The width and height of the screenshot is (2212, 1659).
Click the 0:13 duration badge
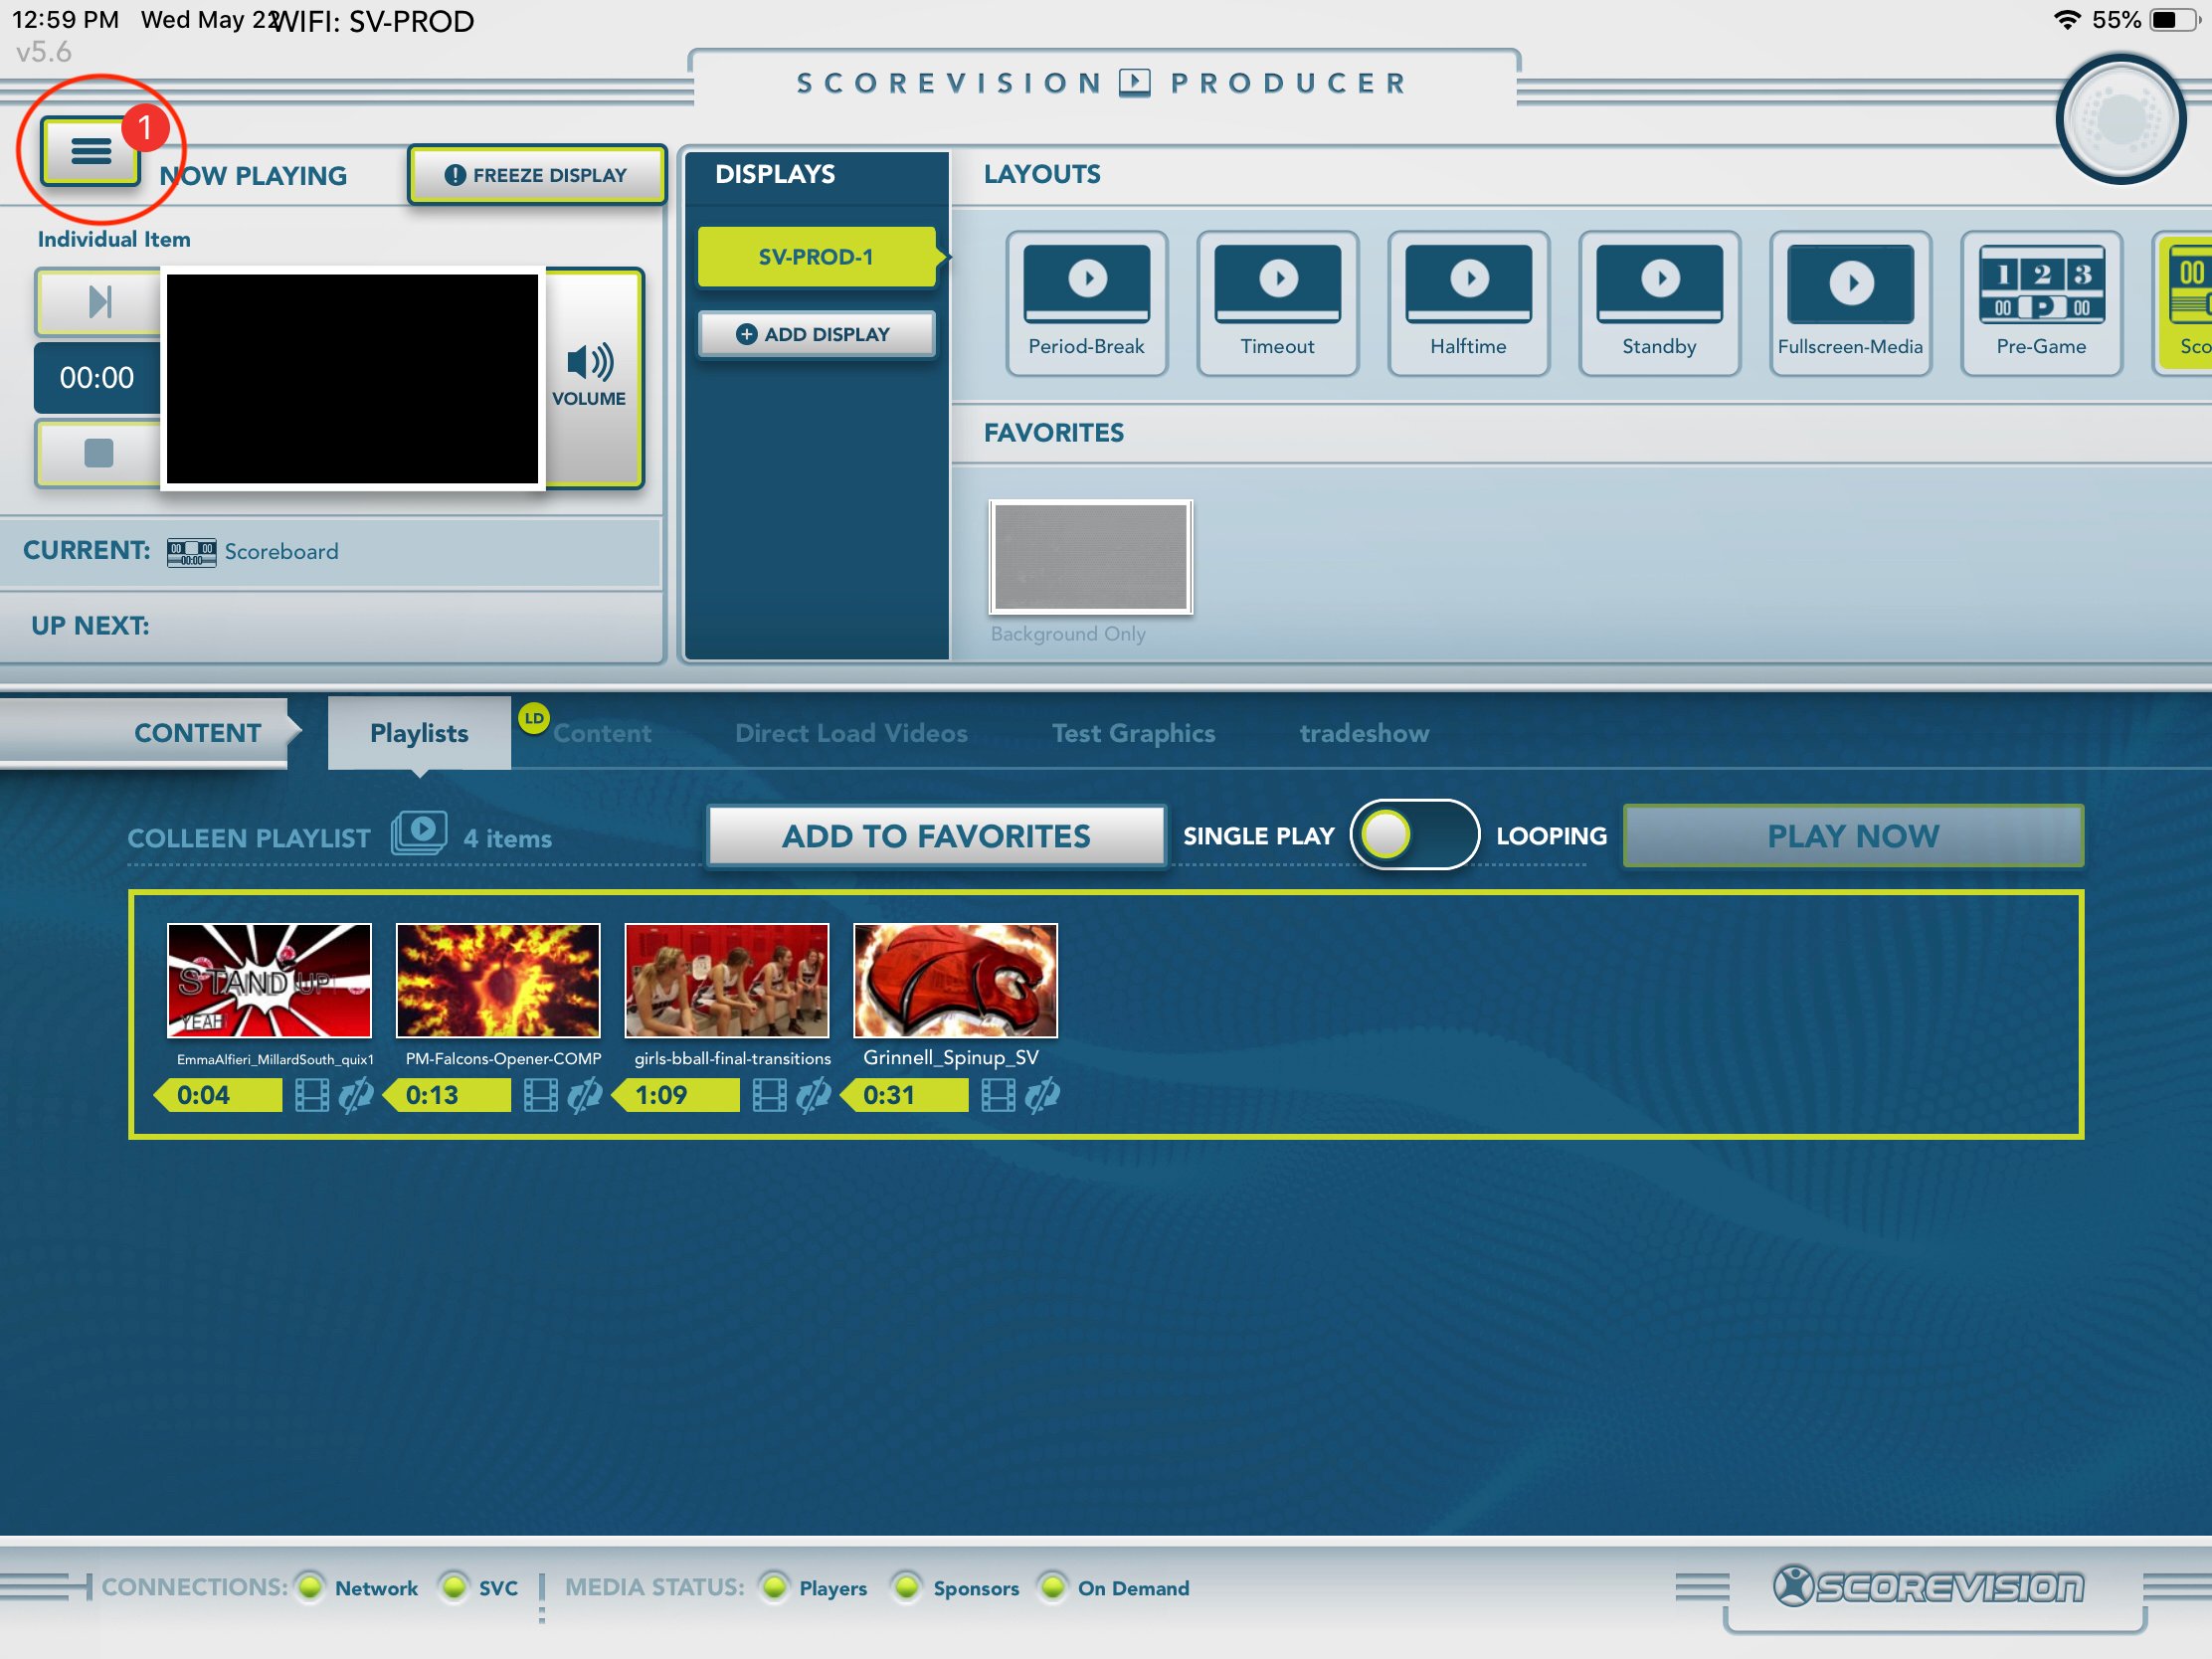click(x=447, y=1095)
